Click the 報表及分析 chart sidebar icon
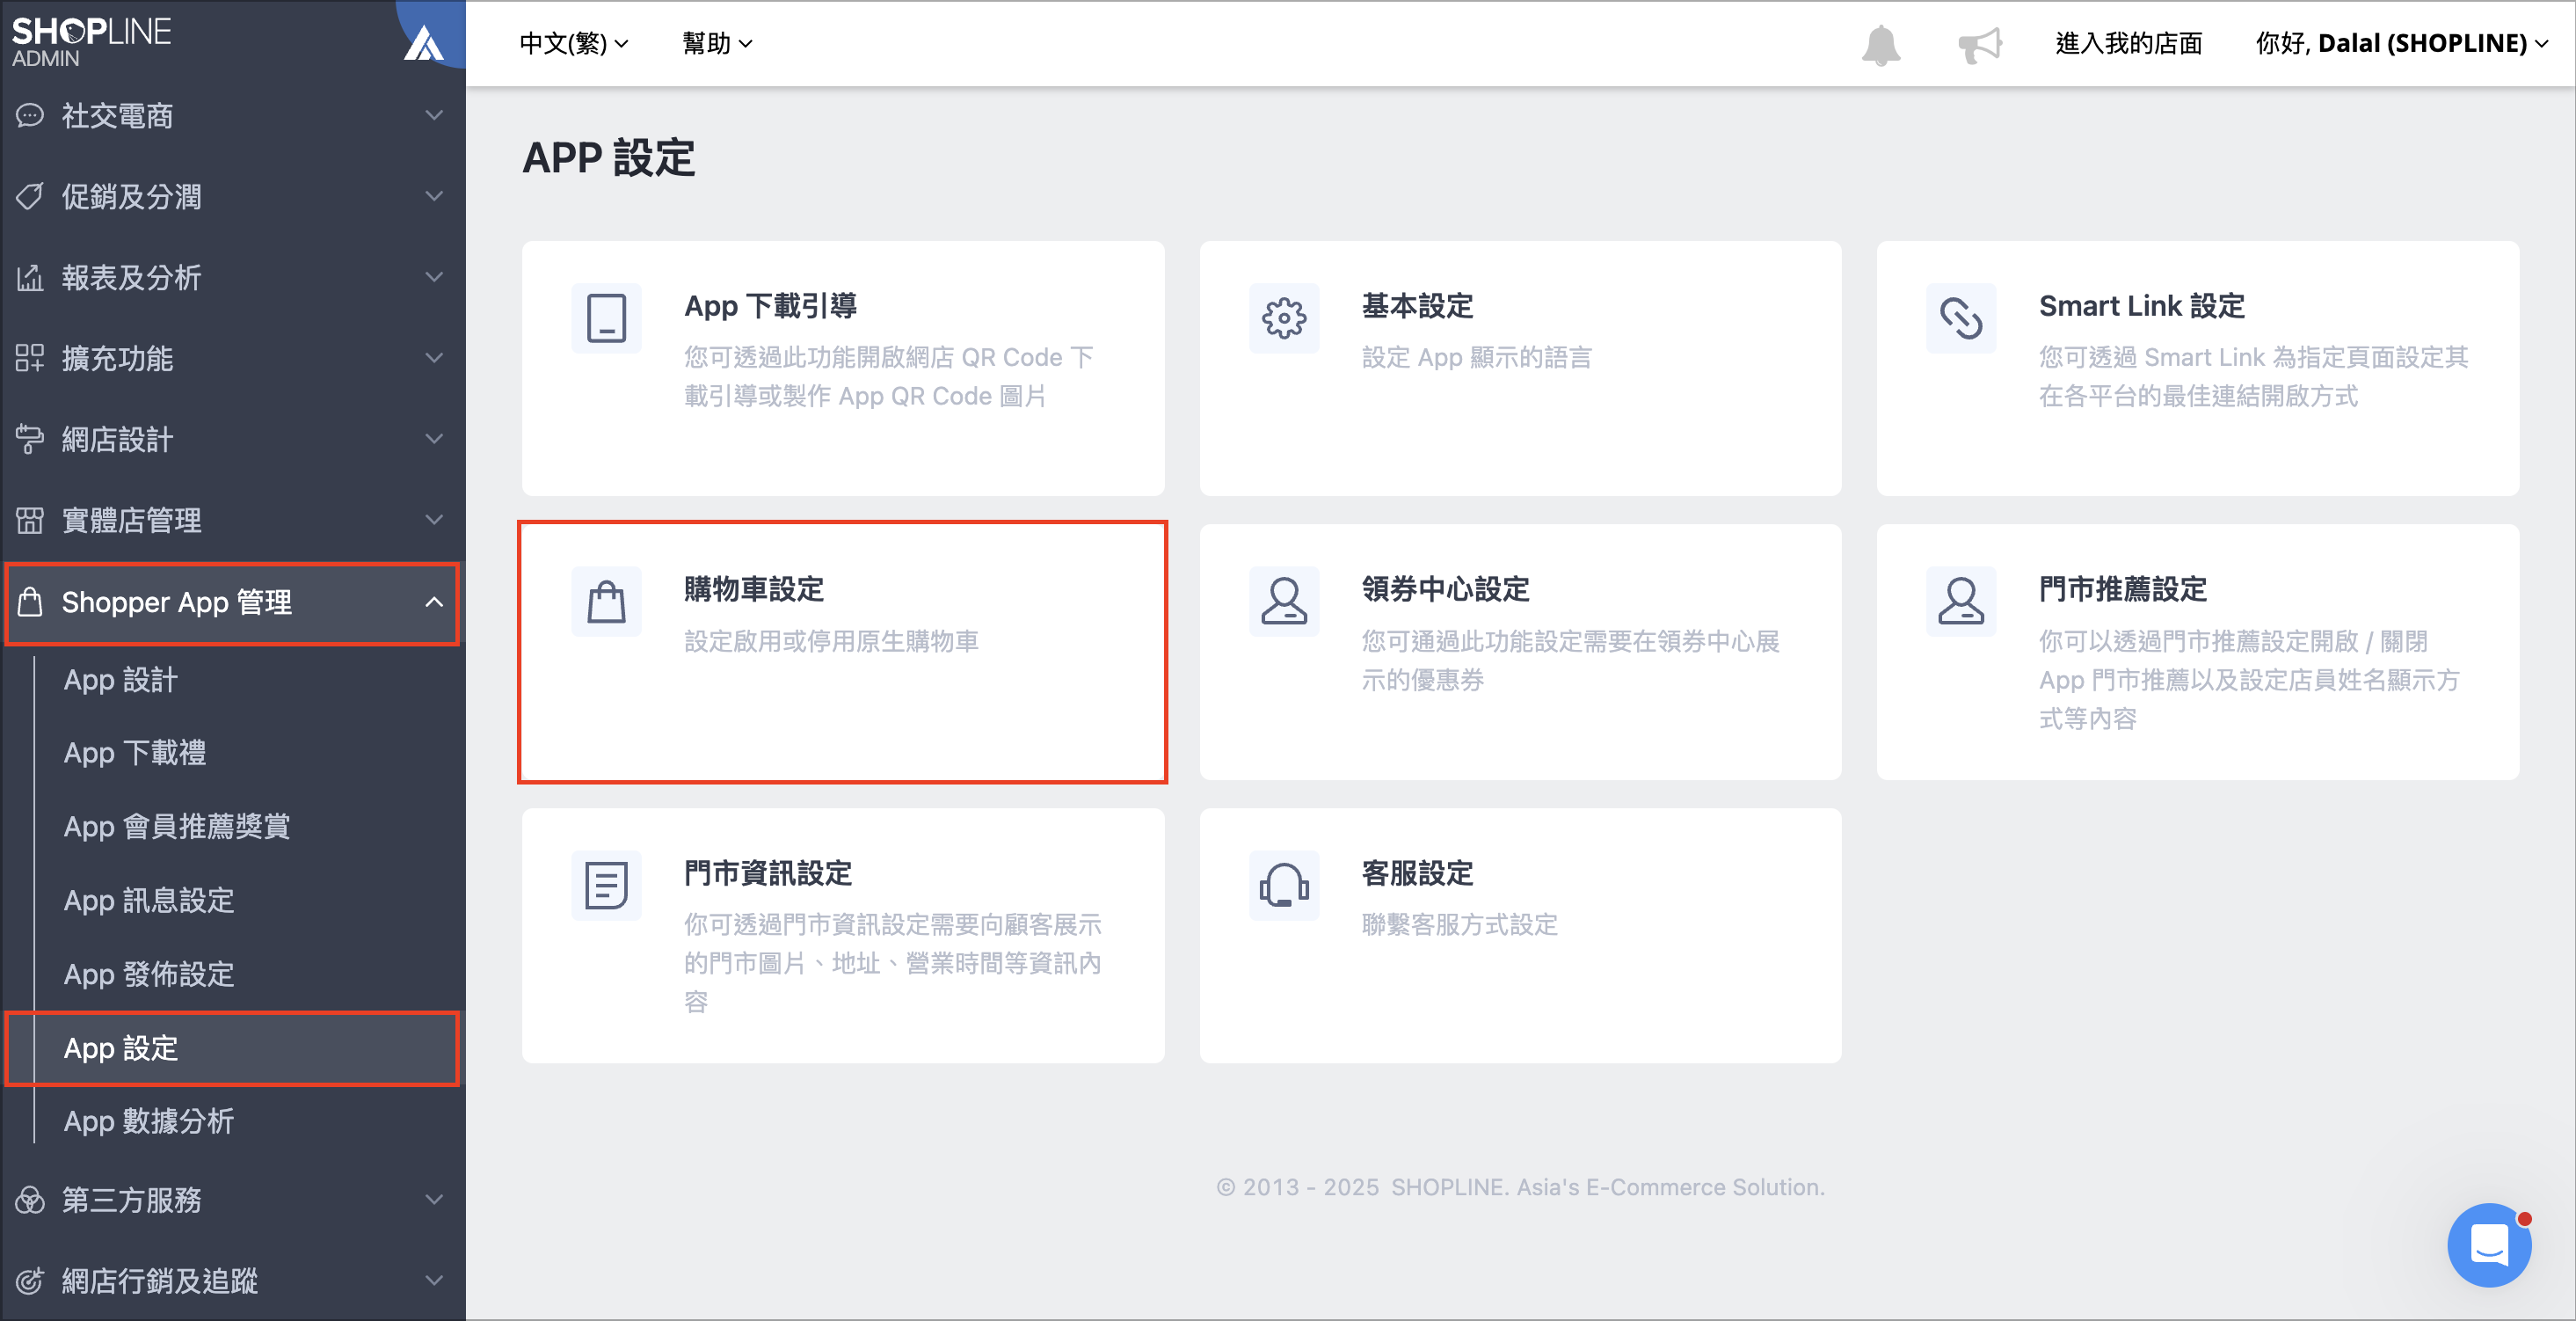The image size is (2576, 1321). [30, 277]
